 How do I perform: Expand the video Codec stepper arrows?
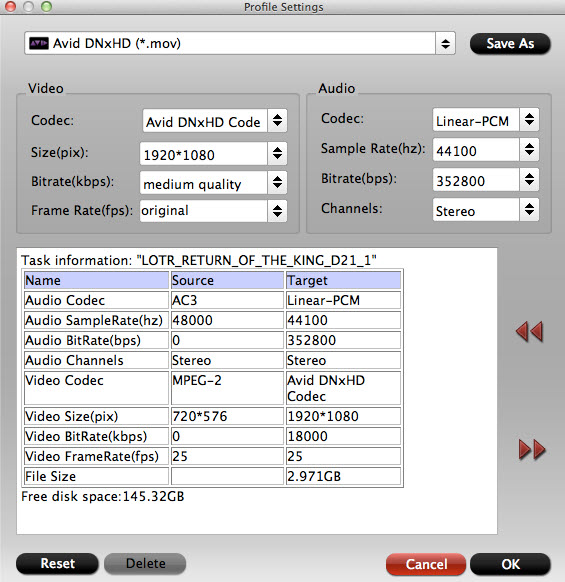click(277, 120)
